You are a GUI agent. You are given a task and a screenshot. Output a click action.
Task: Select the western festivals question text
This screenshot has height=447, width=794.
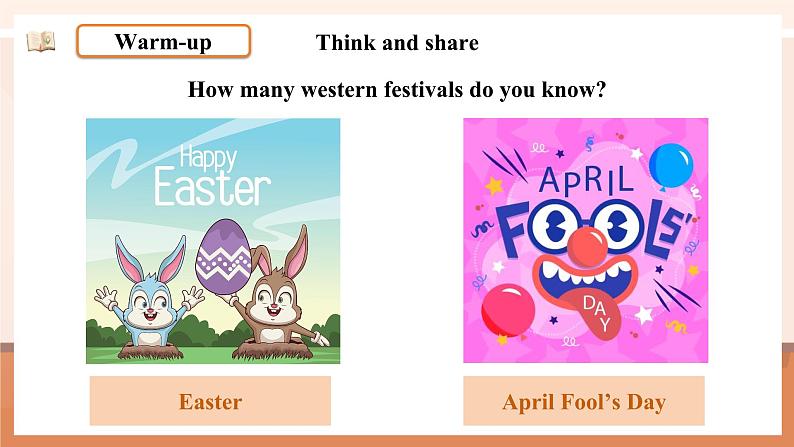click(x=396, y=90)
